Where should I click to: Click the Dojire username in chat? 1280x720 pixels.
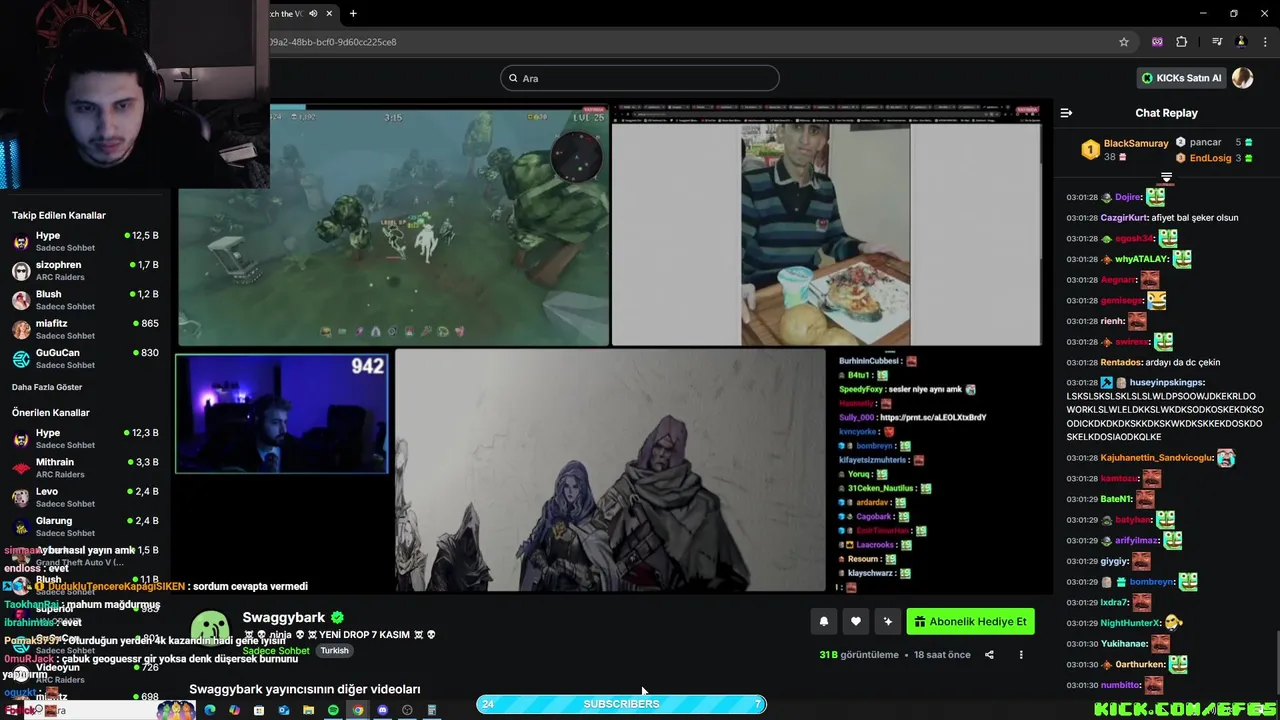tap(1128, 198)
